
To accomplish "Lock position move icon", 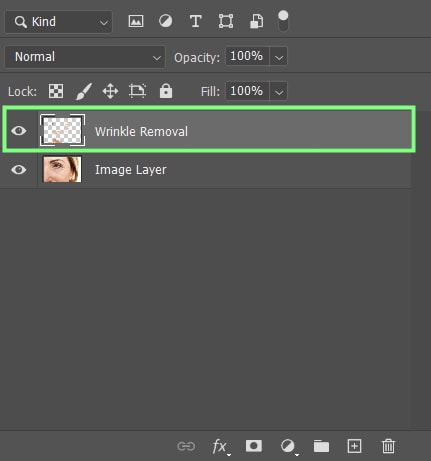I will pyautogui.click(x=110, y=91).
